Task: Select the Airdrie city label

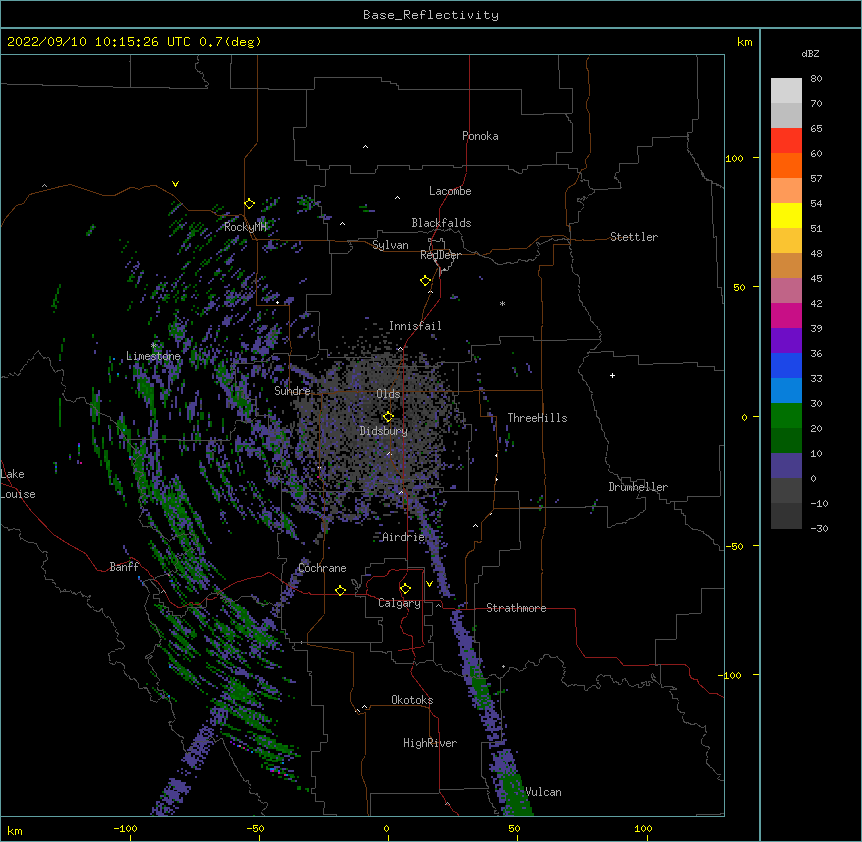Action: click(x=404, y=537)
